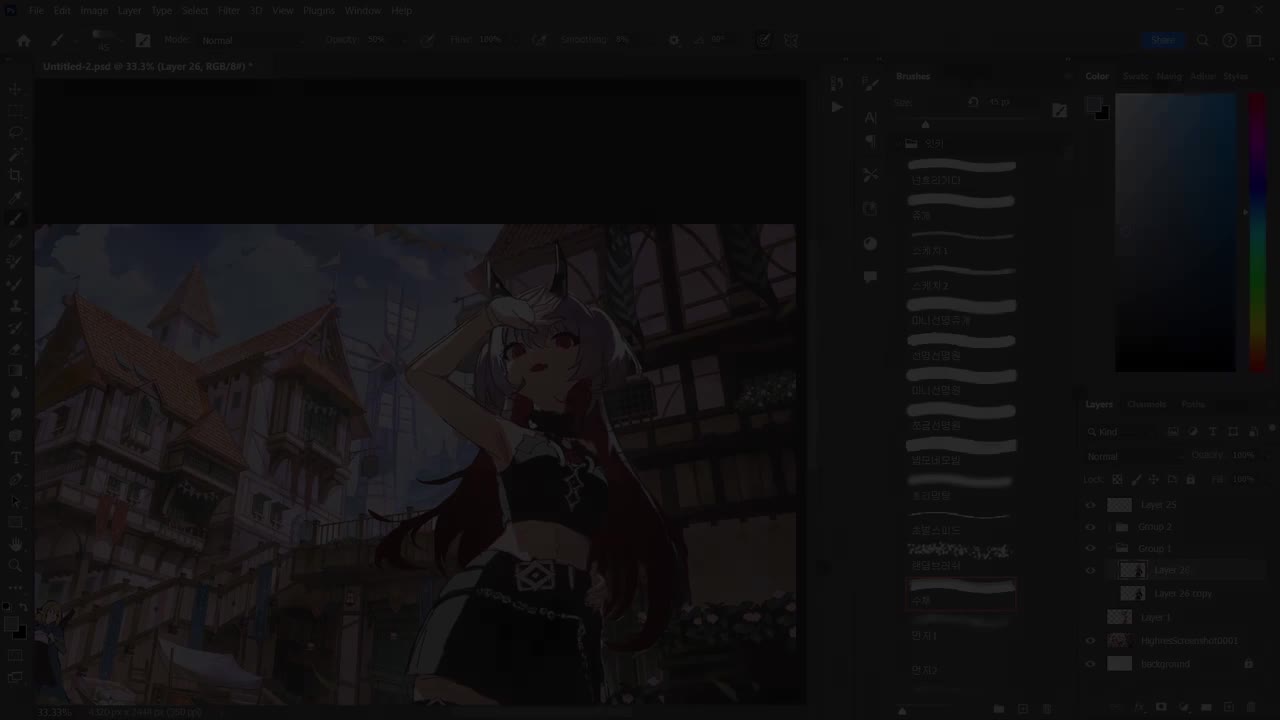Open the Image menu
The image size is (1280, 720).
94,10
